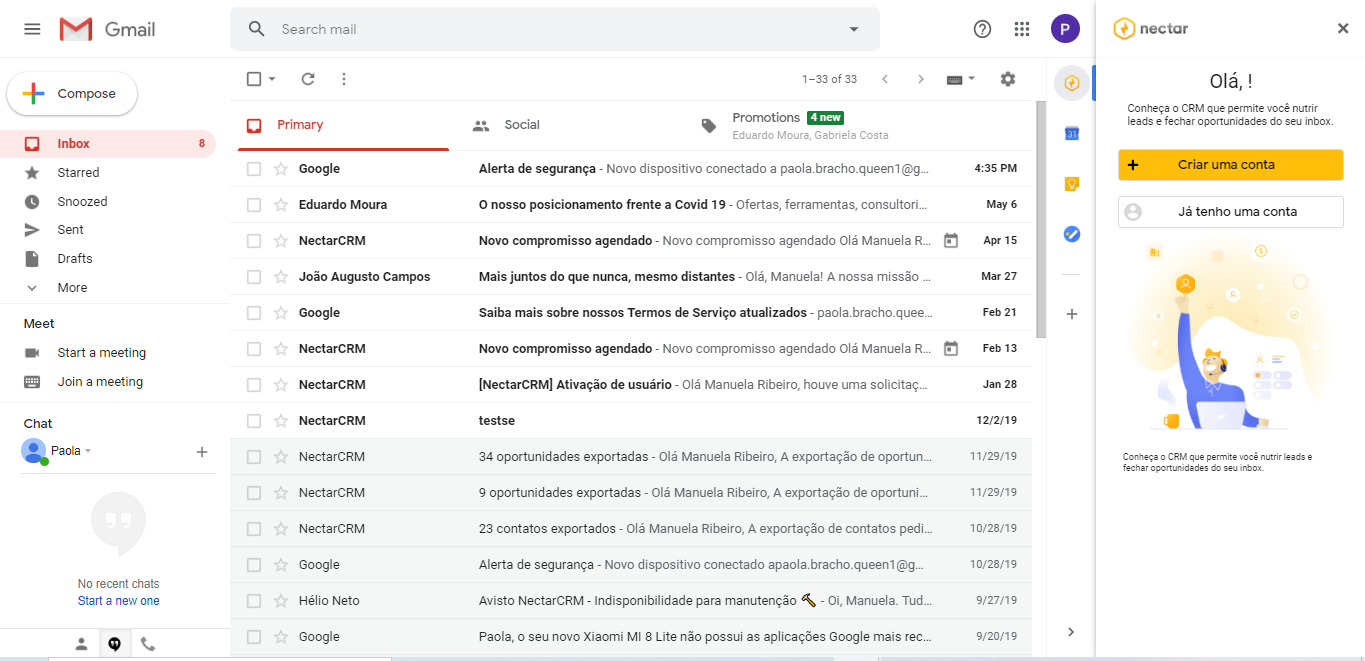Open 'Saiba mais sobre nossos Termos' email

point(631,313)
